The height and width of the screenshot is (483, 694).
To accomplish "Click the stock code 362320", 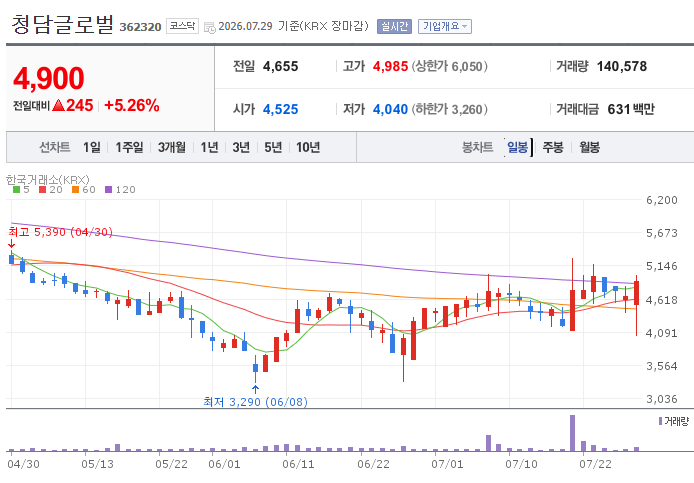I will (140, 27).
